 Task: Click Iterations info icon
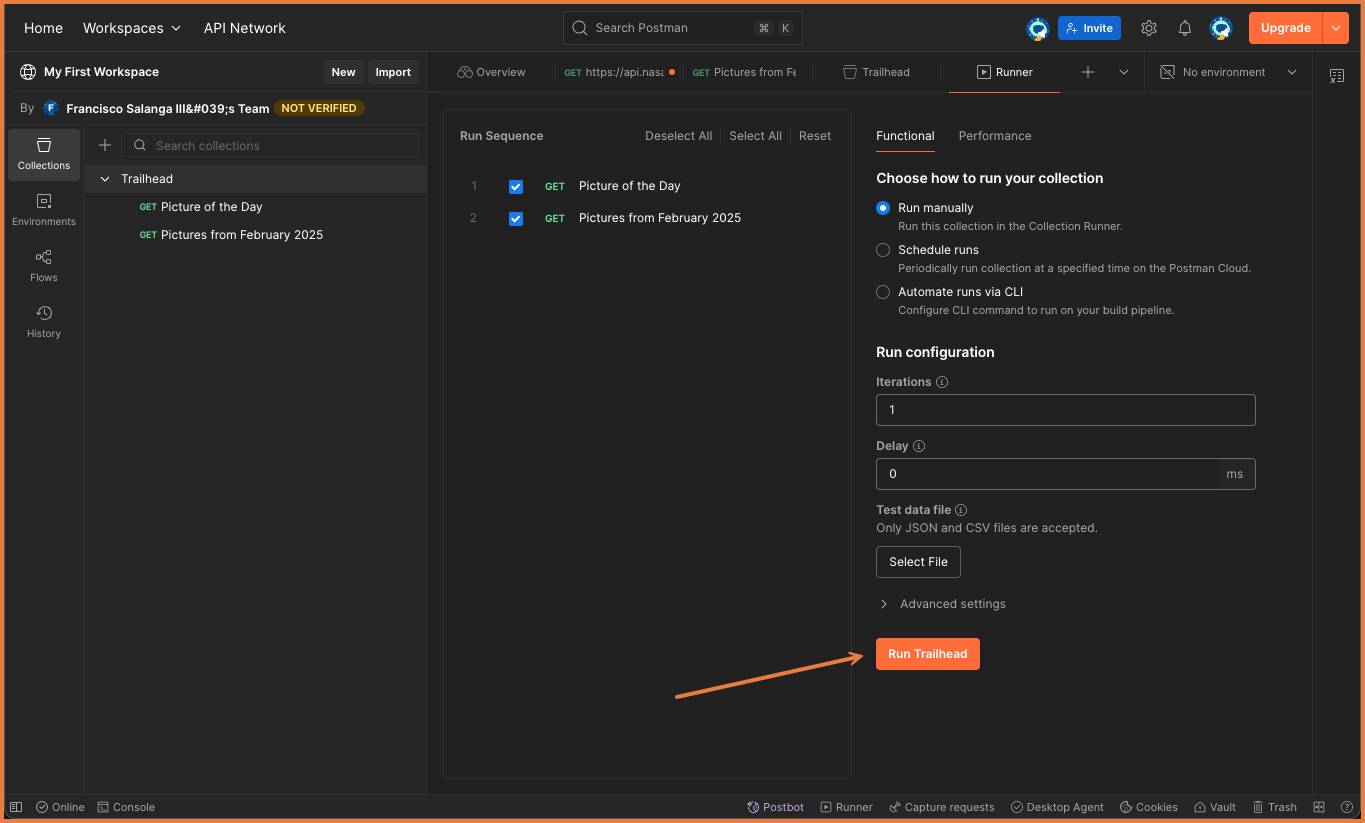point(942,382)
